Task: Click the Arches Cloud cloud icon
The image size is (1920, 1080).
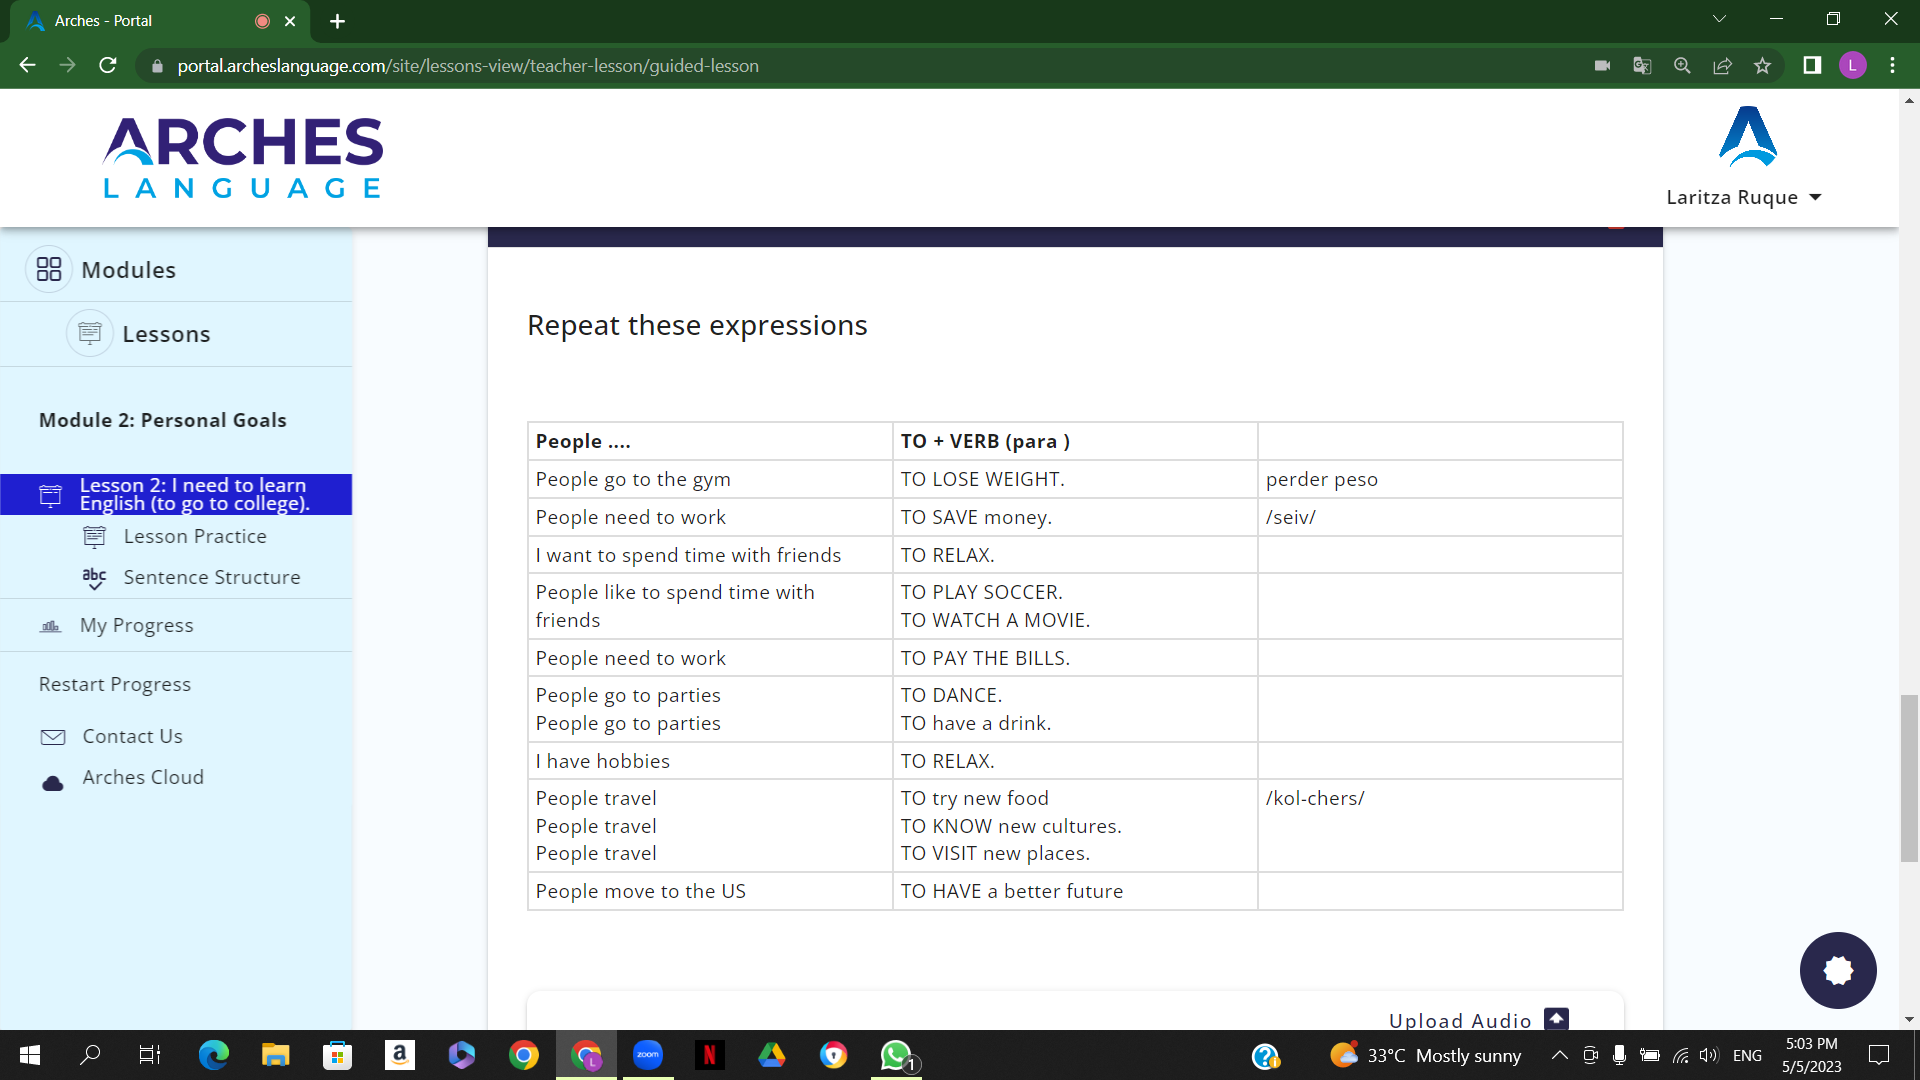Action: [53, 783]
